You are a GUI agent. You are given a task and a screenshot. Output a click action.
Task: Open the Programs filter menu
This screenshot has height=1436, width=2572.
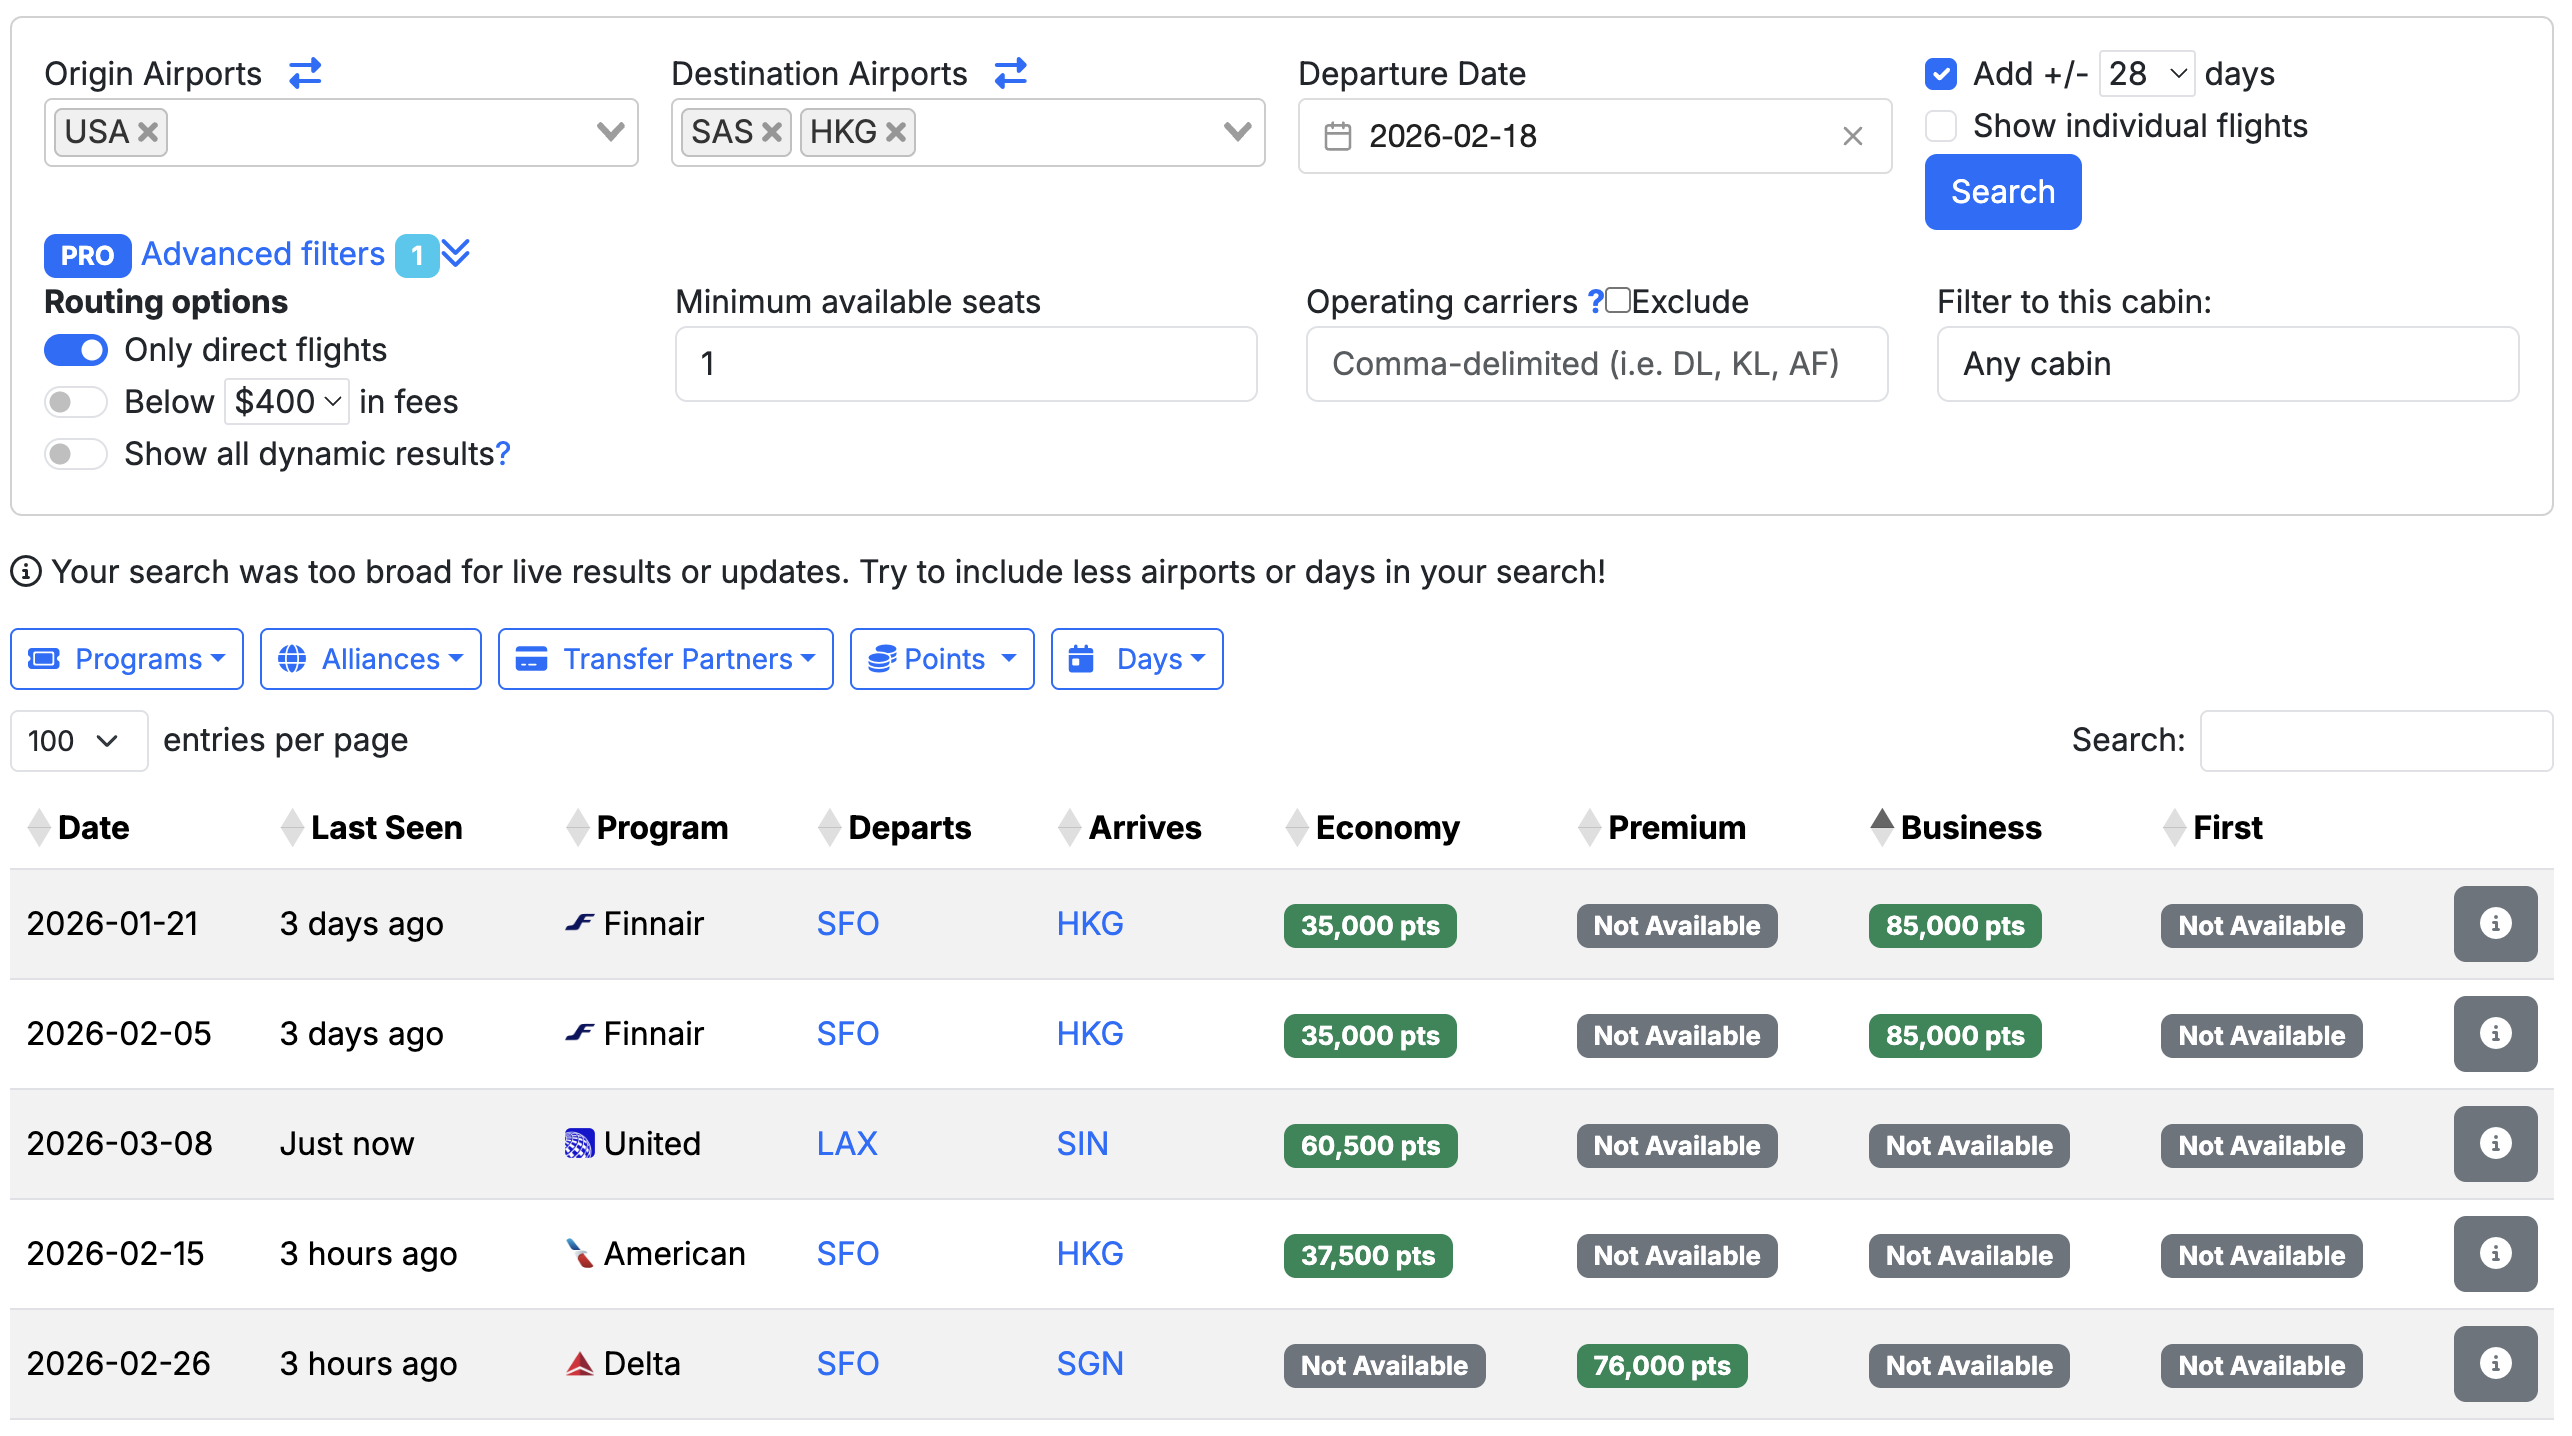pos(127,659)
